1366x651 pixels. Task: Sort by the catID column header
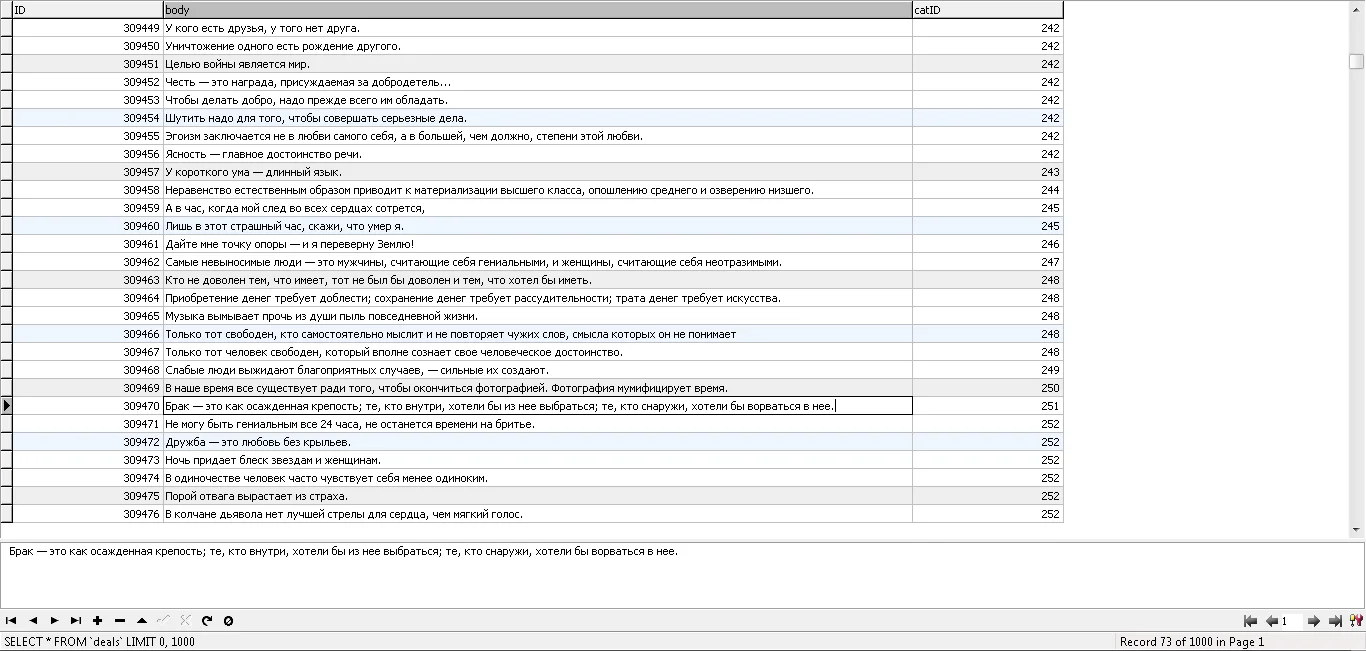[x=988, y=10]
